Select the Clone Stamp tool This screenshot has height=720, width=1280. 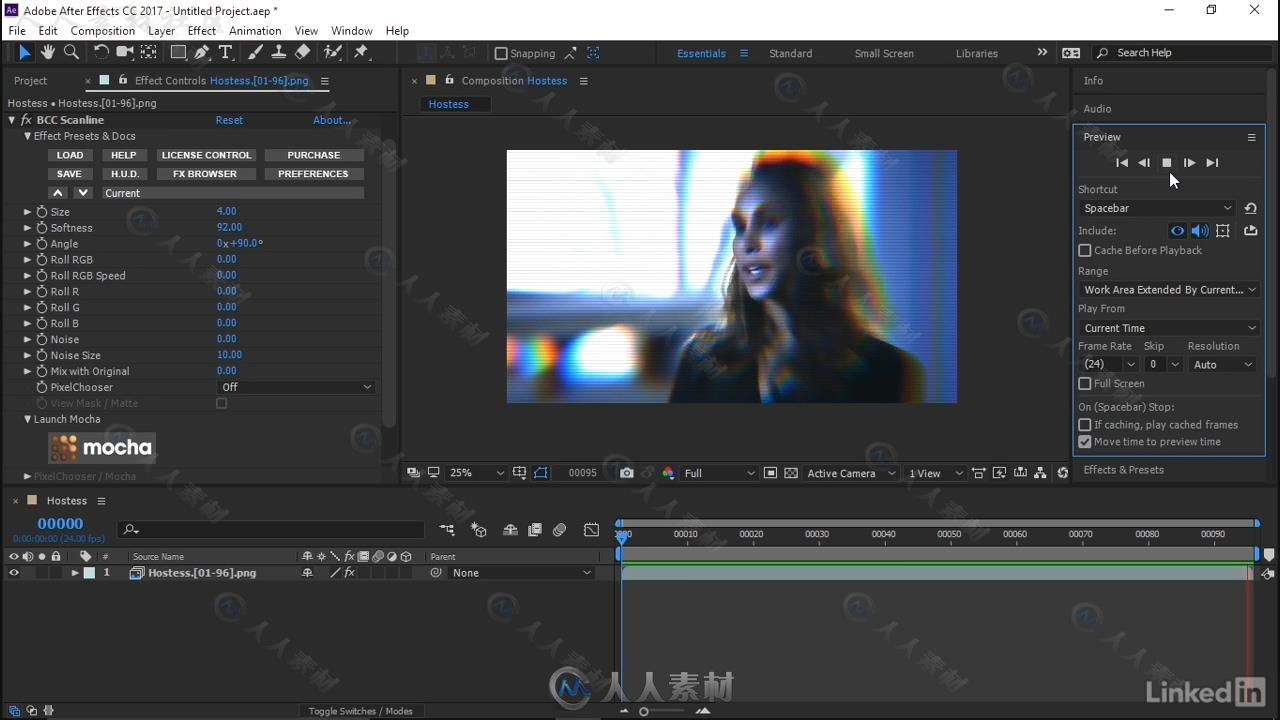pyautogui.click(x=279, y=52)
